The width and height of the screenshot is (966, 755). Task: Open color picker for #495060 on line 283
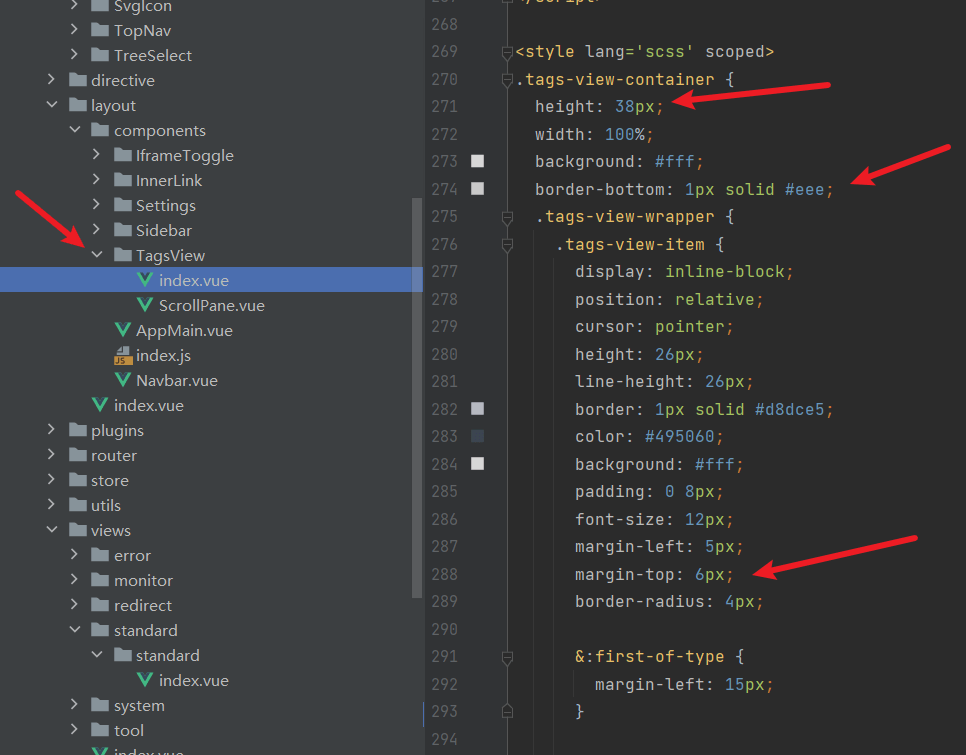coord(477,436)
